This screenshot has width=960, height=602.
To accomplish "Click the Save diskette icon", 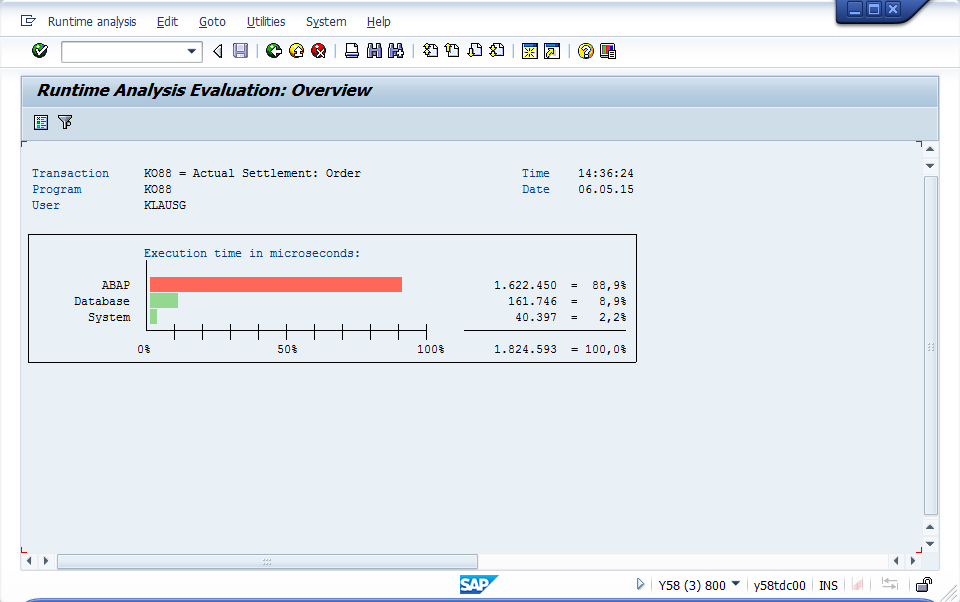I will (241, 51).
